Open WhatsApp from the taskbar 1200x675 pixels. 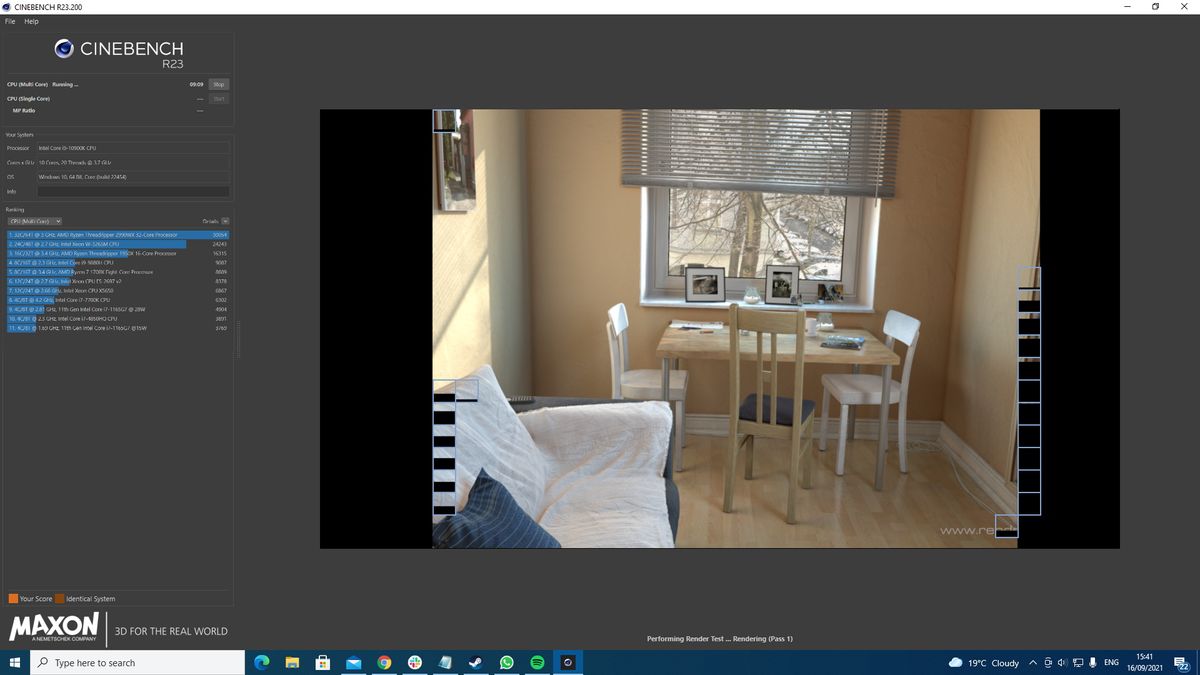click(506, 662)
